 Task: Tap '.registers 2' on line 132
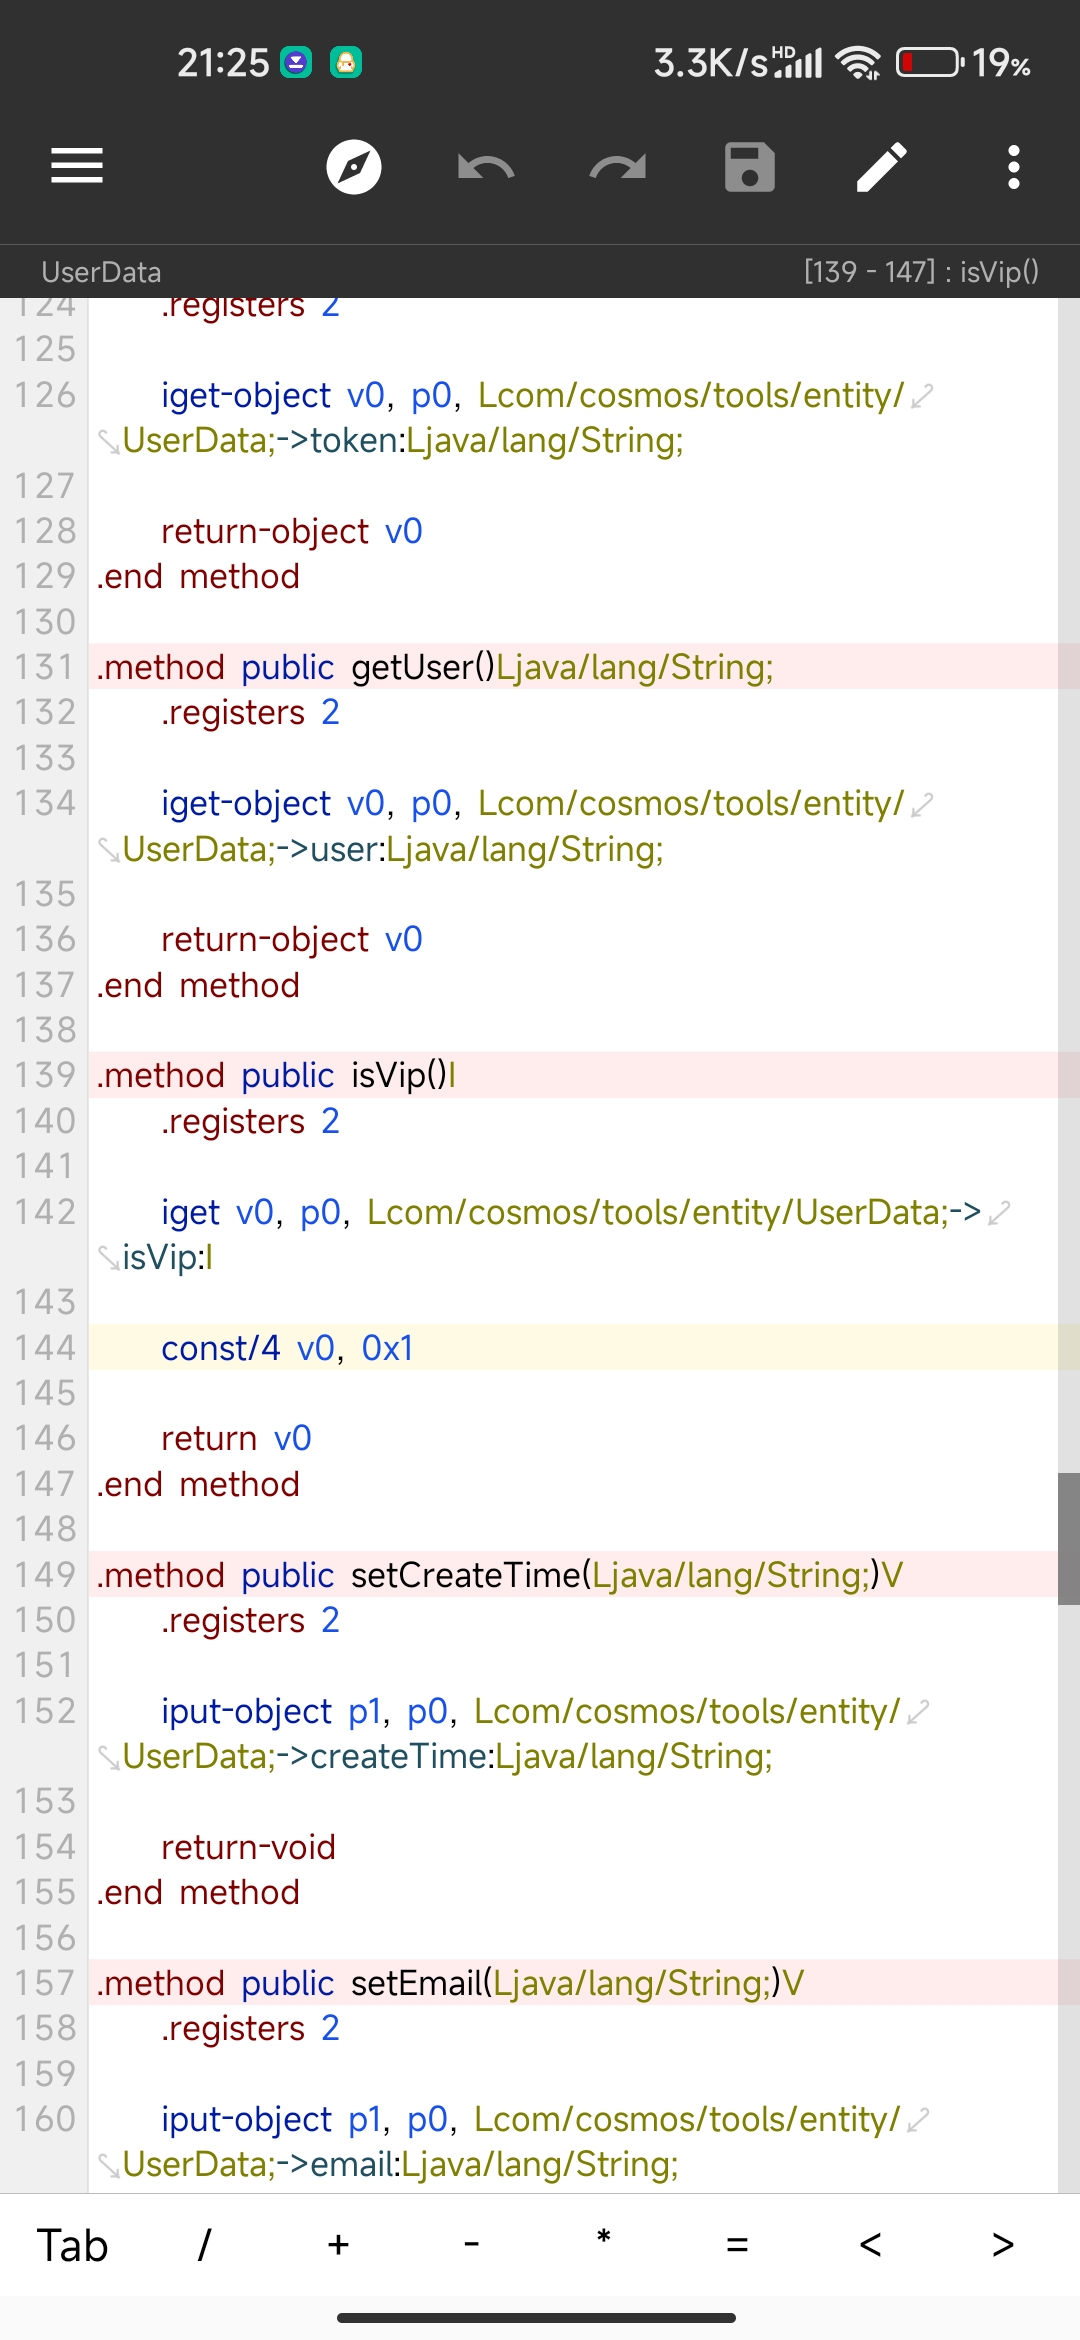pyautogui.click(x=250, y=712)
